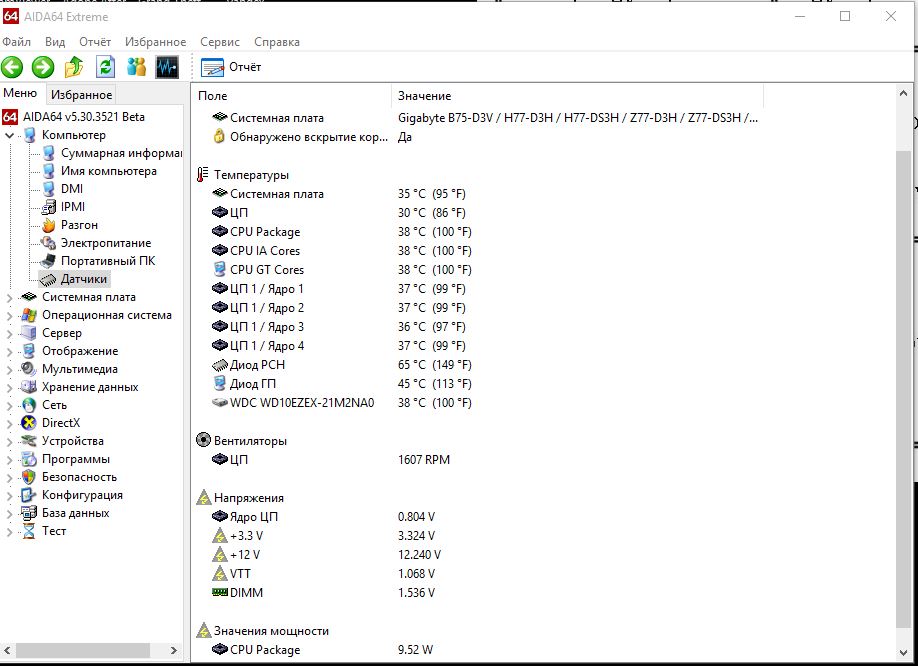Click the База данных tree icon

click(28, 513)
